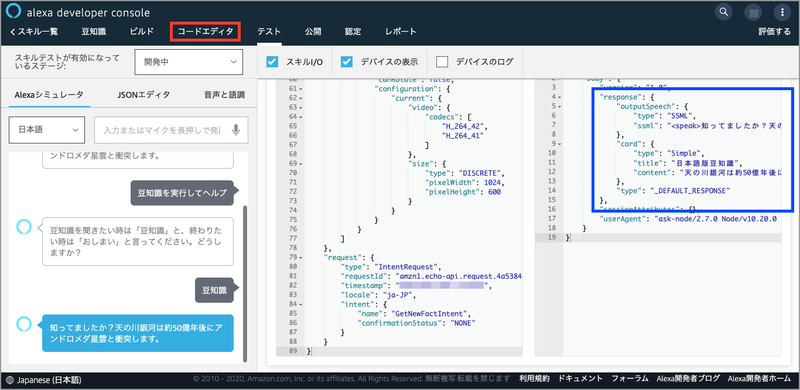Click the "ja-JP" locale value
The image size is (800, 390).
(x=397, y=295)
